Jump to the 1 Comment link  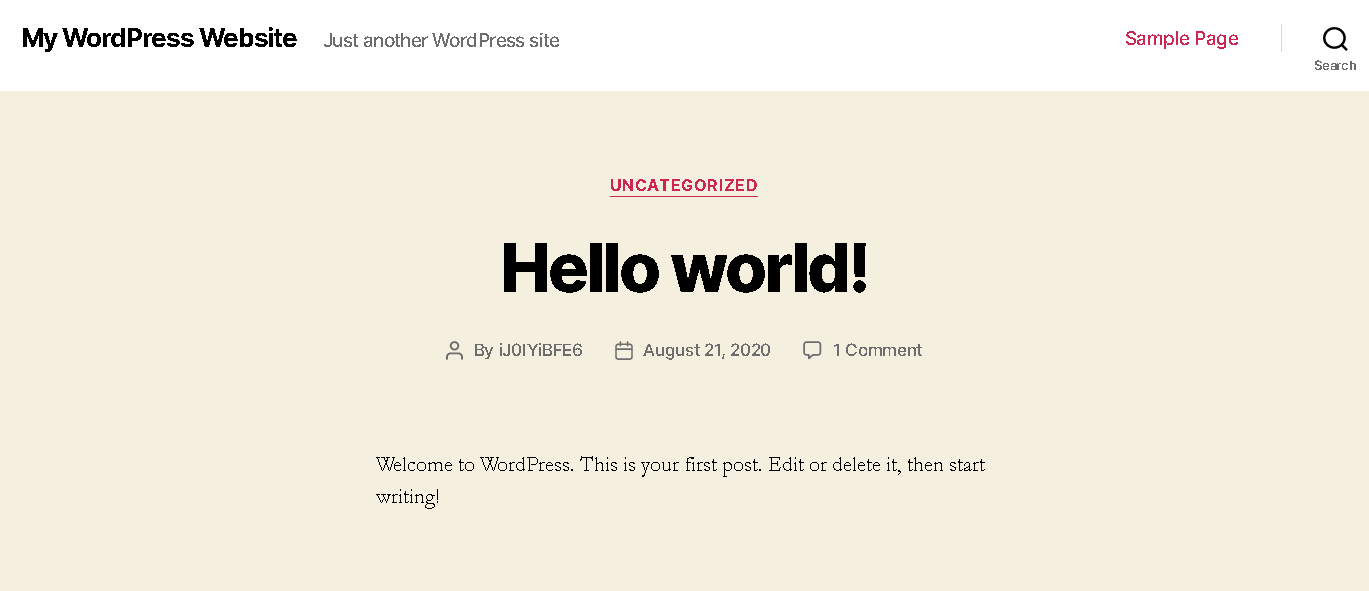pyautogui.click(x=877, y=350)
